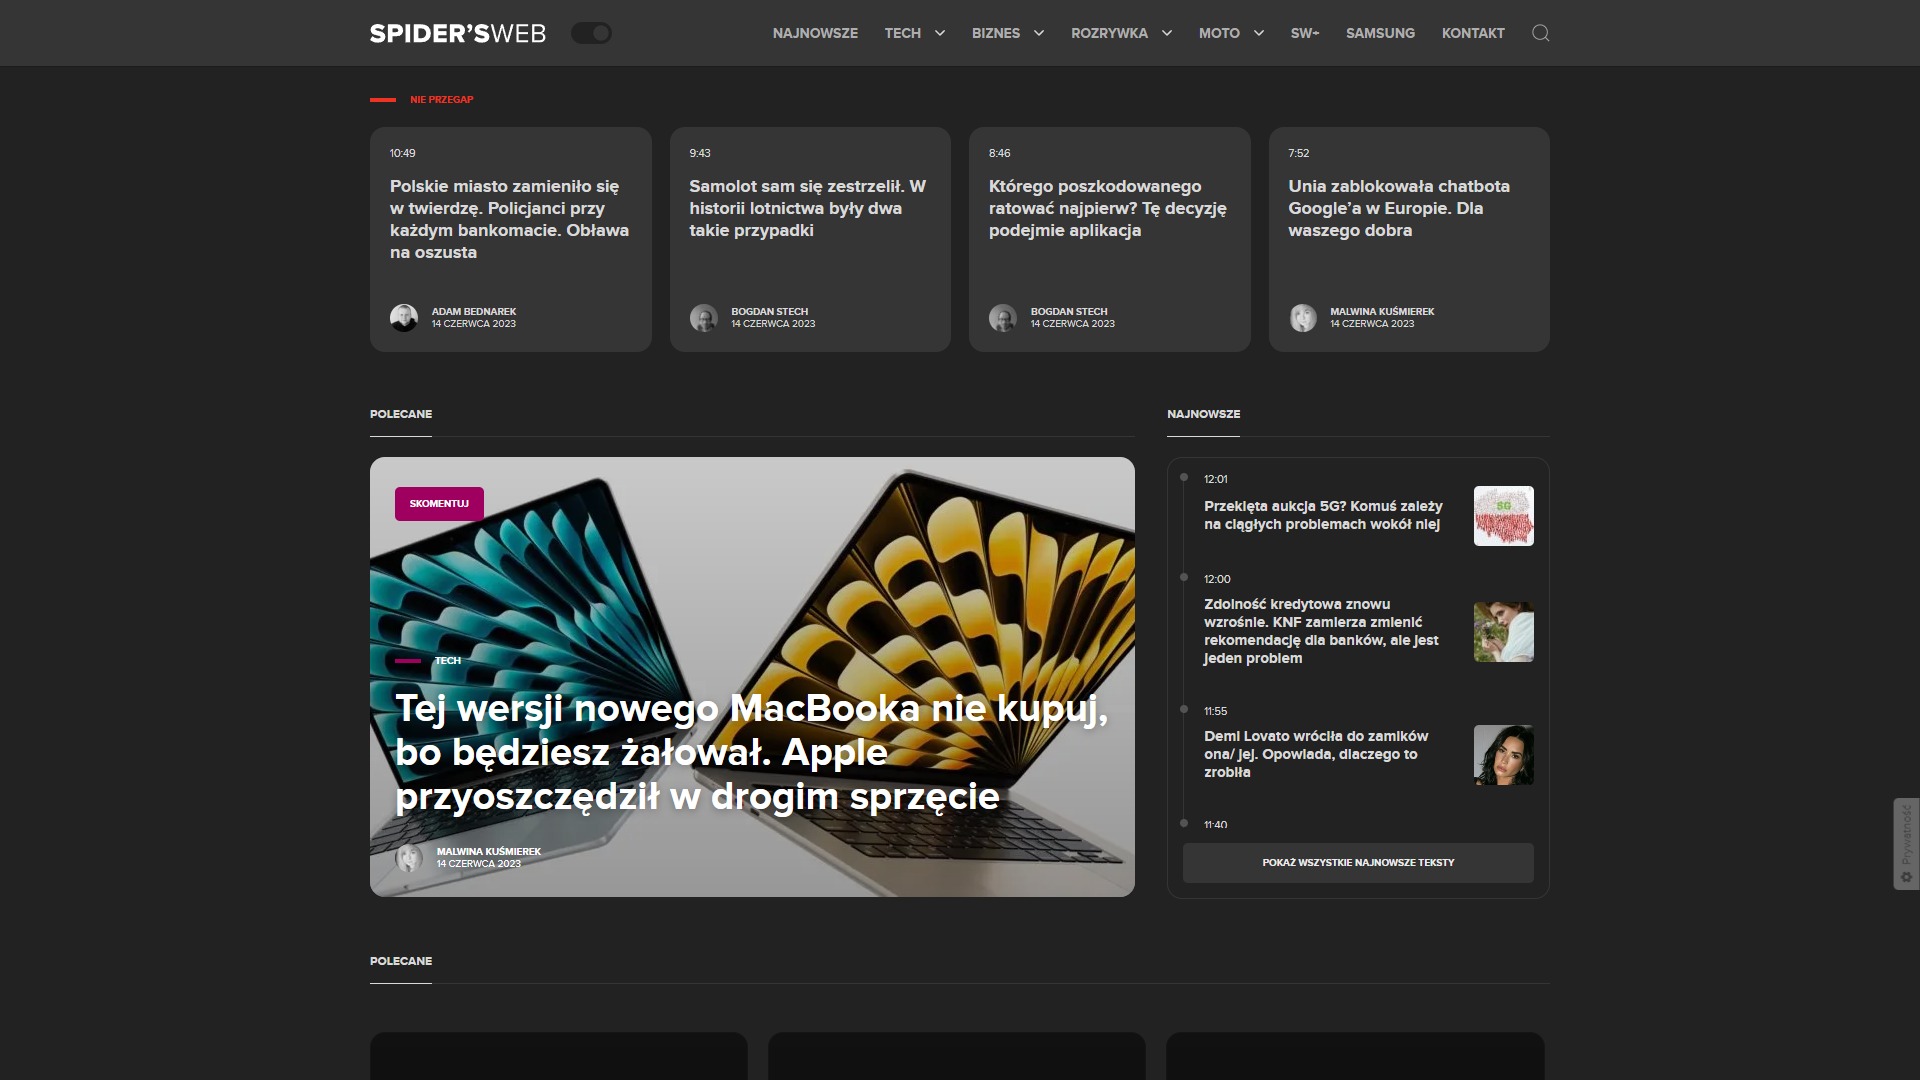Click the POLECANE heading above MacBook article

click(x=401, y=414)
